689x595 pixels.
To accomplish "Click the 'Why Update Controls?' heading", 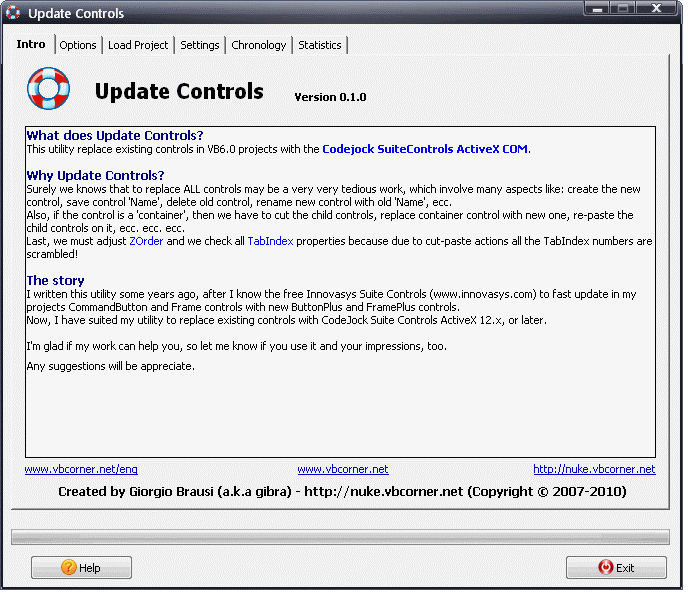I will 95,175.
